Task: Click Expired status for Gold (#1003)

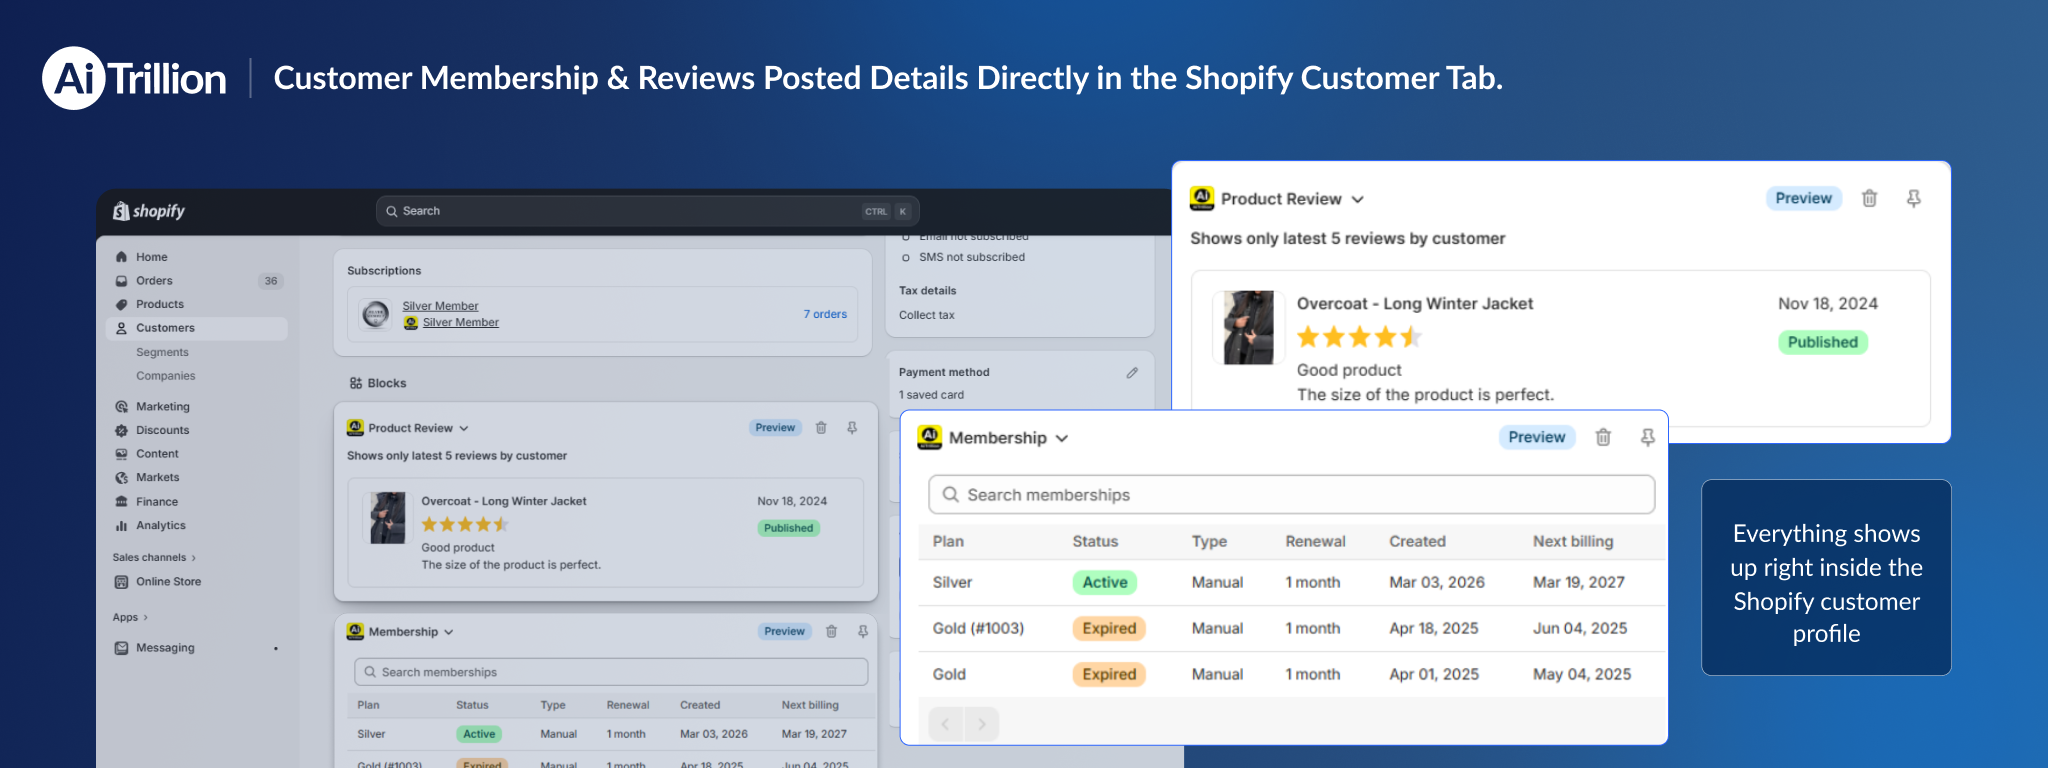Action: (x=1109, y=628)
